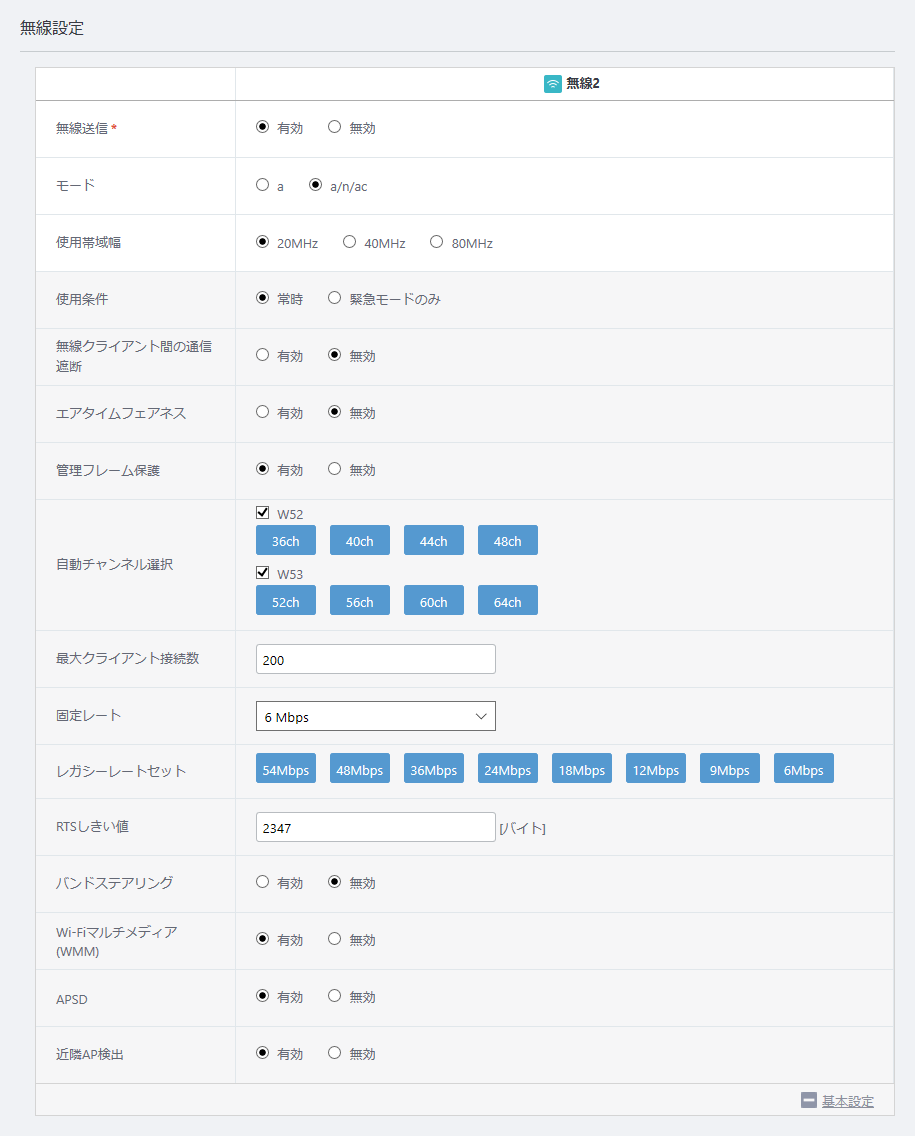
Task: Toggle the 40ch channel button
Action: tap(359, 540)
